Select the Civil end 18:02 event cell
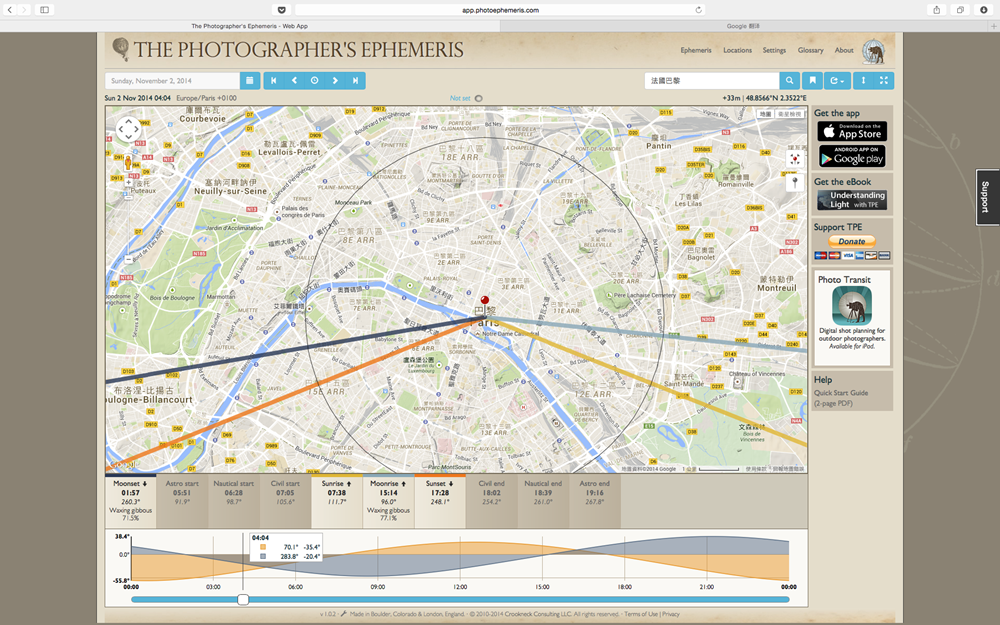 point(492,501)
